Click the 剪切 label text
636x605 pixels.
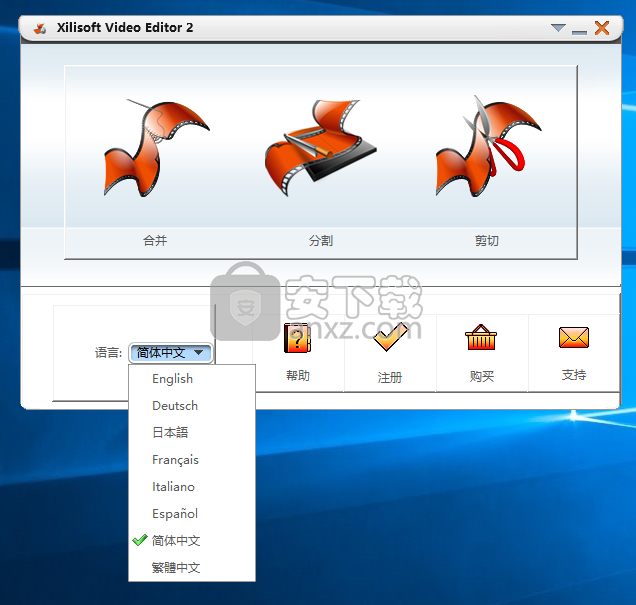pyautogui.click(x=487, y=241)
